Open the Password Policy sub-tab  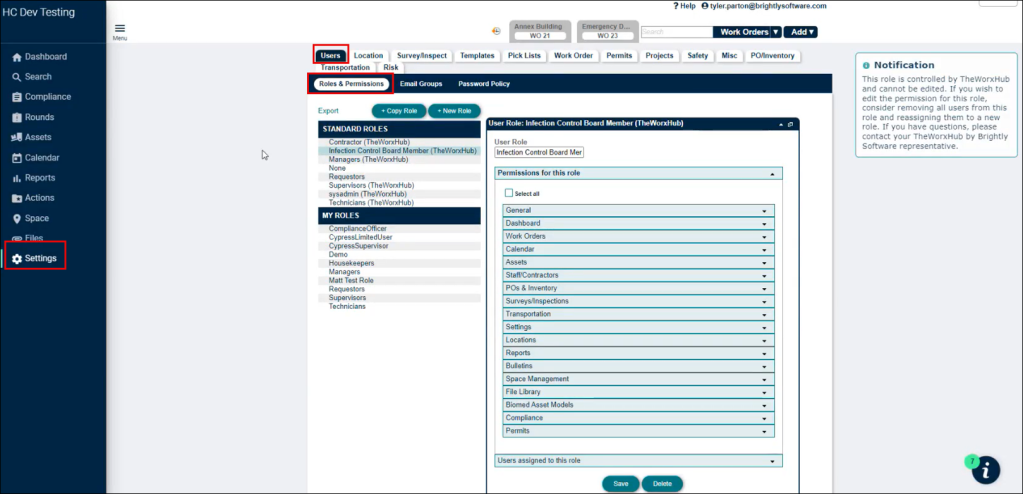[x=484, y=84]
